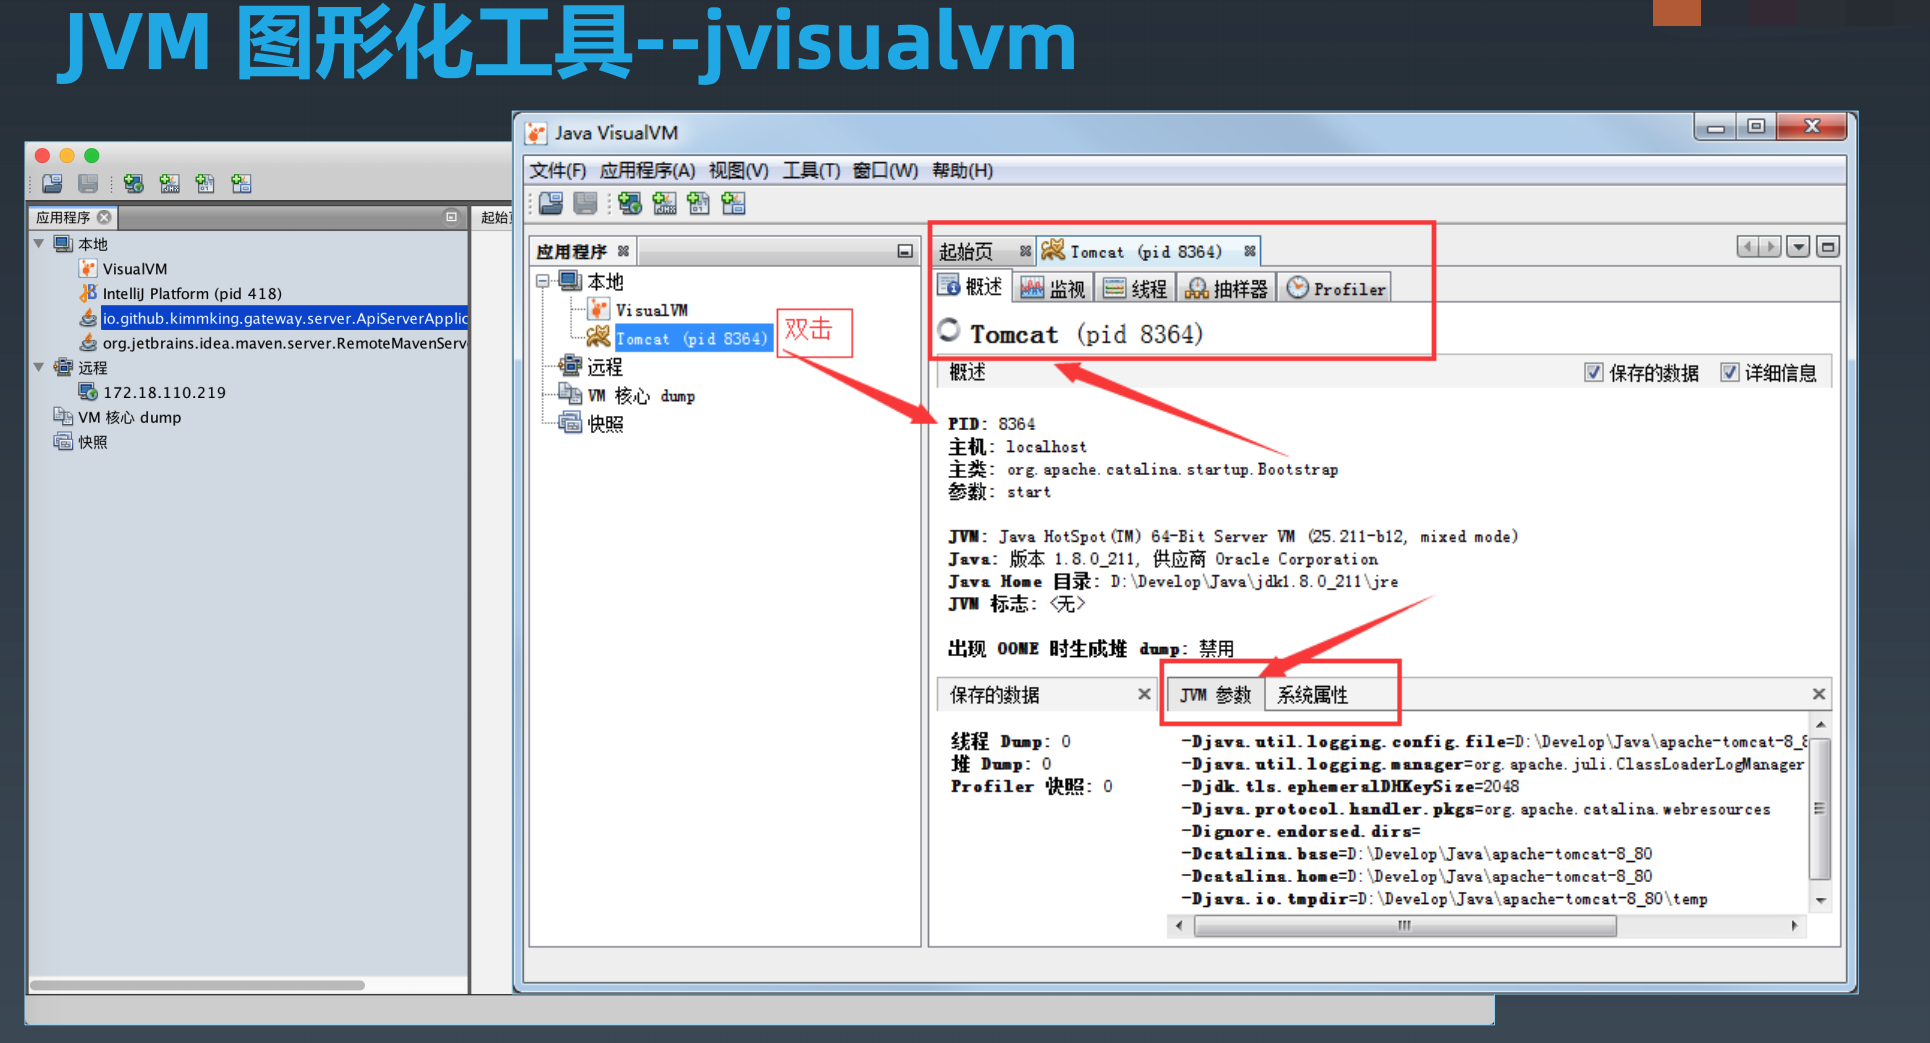Select VisualVM under 本地 in Java VisualVM tree
Screen dimensions: 1930x1043
[652, 311]
